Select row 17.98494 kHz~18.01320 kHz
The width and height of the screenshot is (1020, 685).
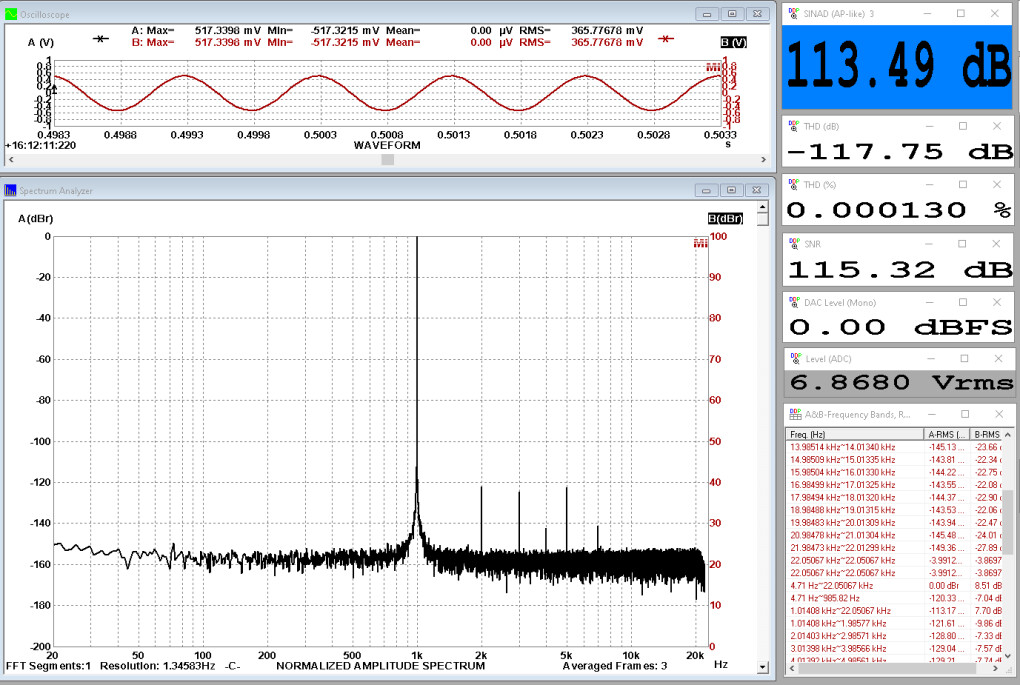tap(894, 497)
